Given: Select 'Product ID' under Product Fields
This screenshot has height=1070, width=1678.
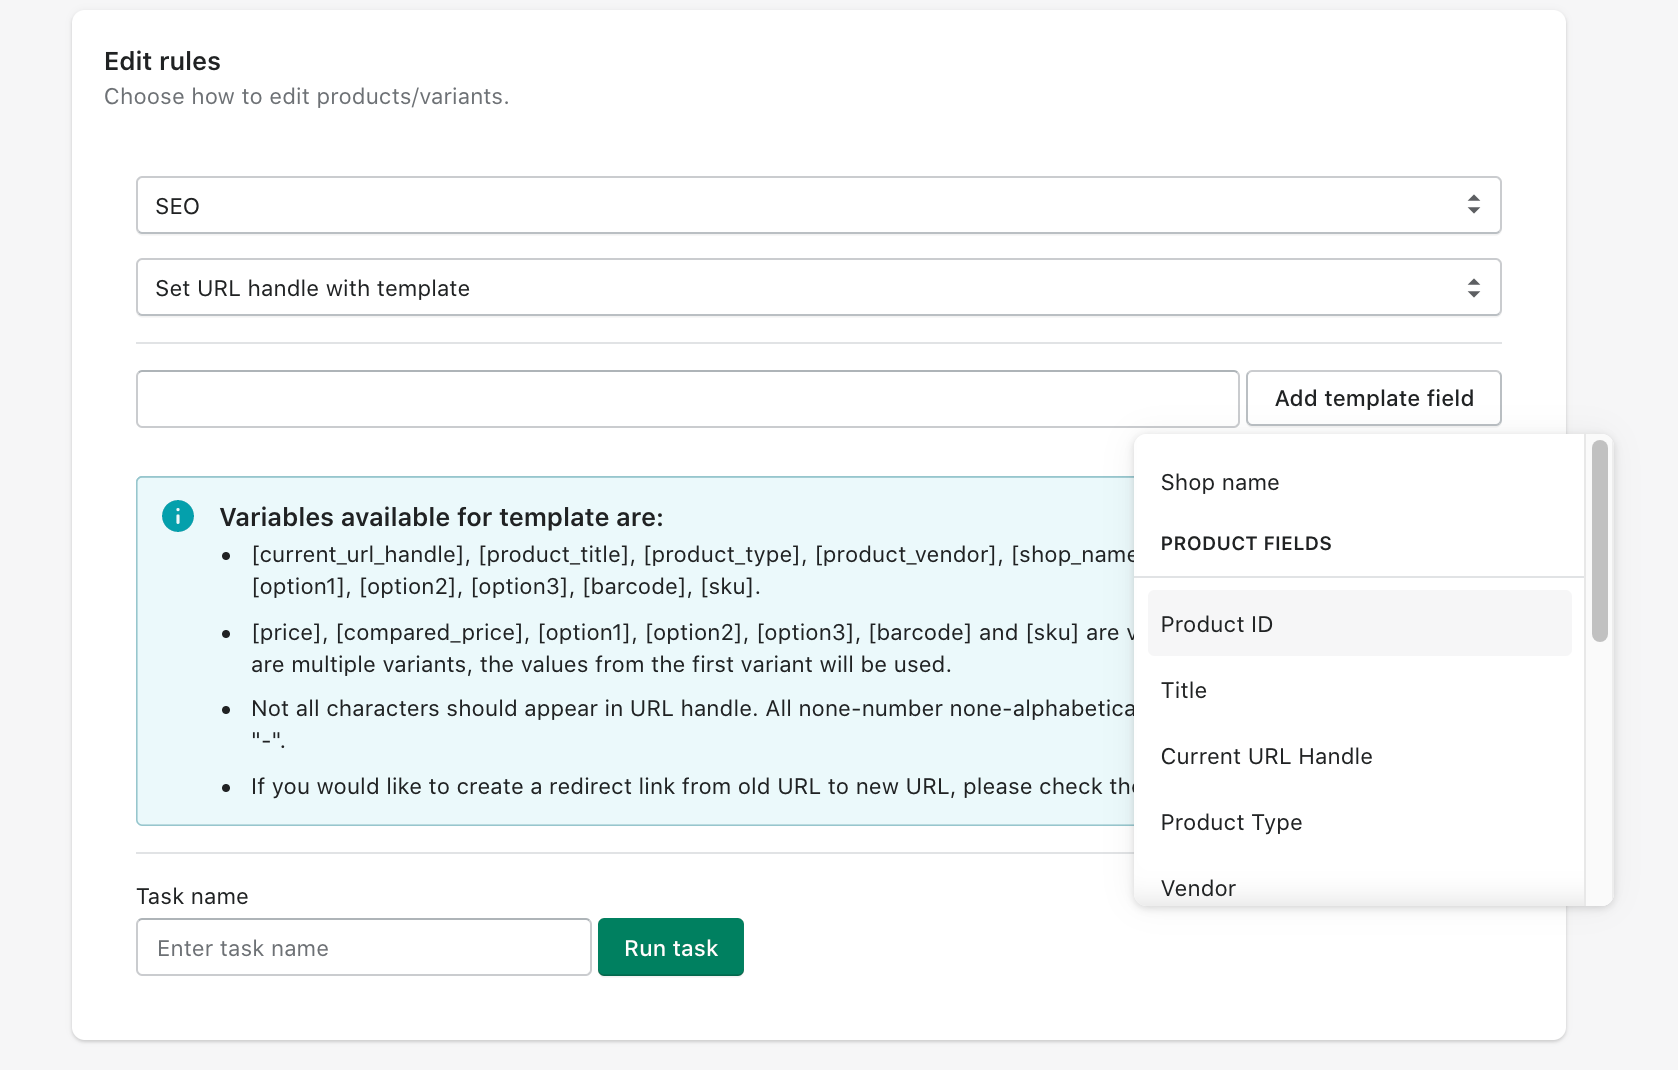Looking at the screenshot, I should pyautogui.click(x=1216, y=623).
